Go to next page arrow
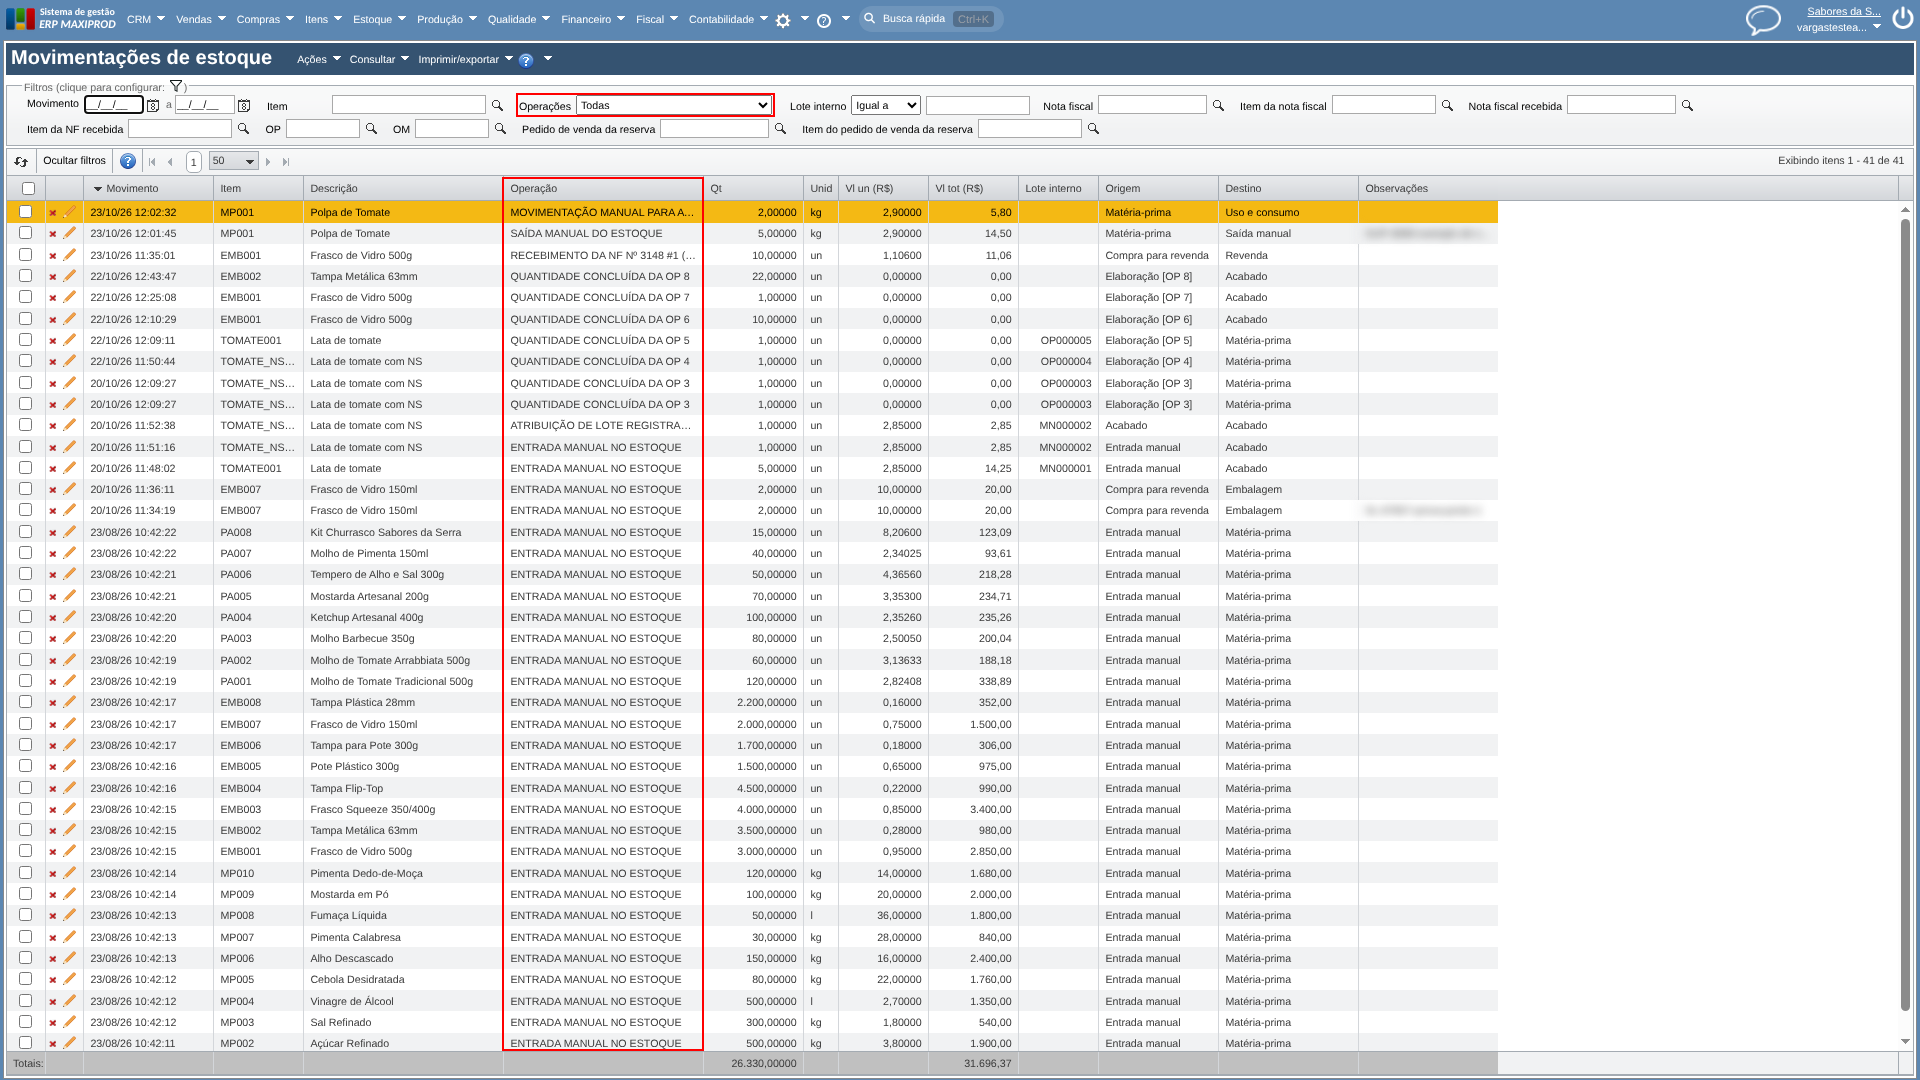This screenshot has height=1080, width=1920. (268, 161)
